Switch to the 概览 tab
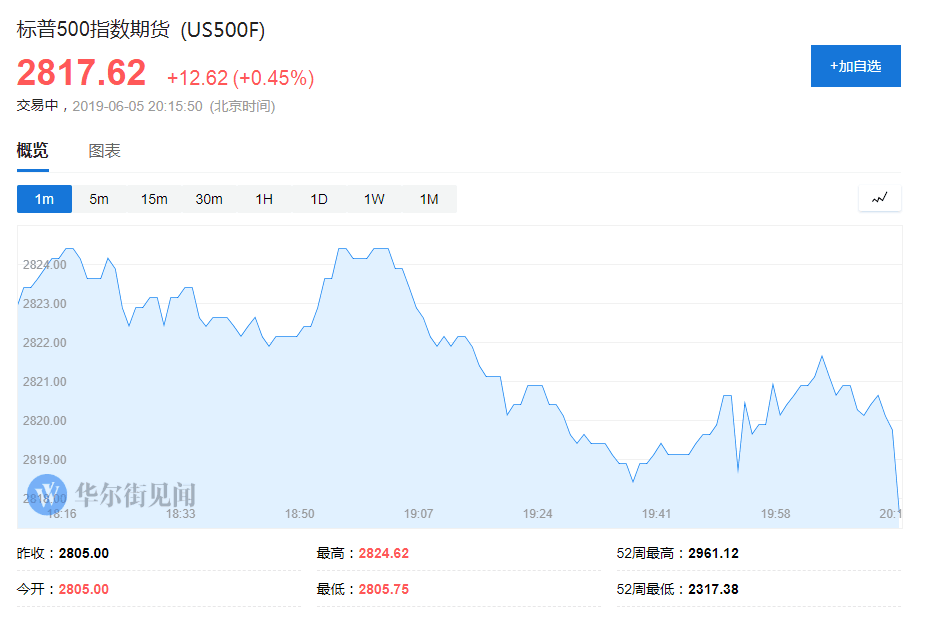The width and height of the screenshot is (928, 620). tap(32, 151)
